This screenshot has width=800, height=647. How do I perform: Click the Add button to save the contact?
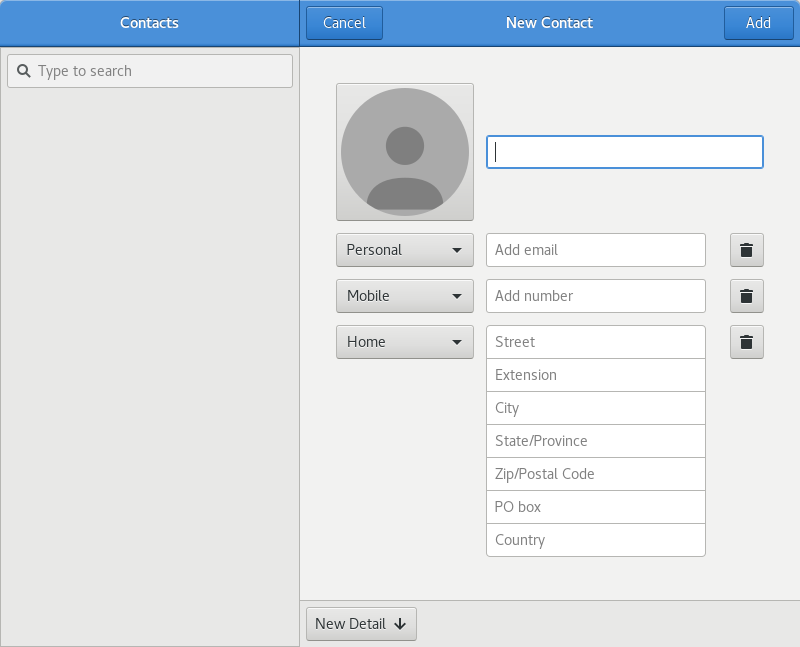[758, 22]
